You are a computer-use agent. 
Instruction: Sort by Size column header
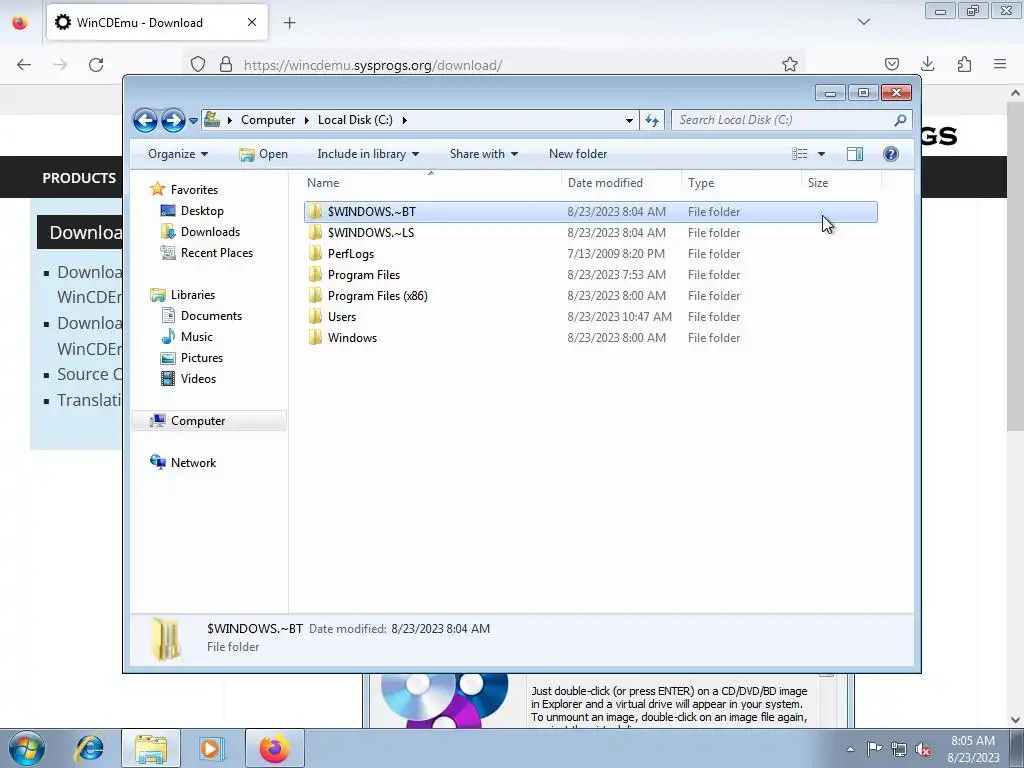pyautogui.click(x=841, y=183)
